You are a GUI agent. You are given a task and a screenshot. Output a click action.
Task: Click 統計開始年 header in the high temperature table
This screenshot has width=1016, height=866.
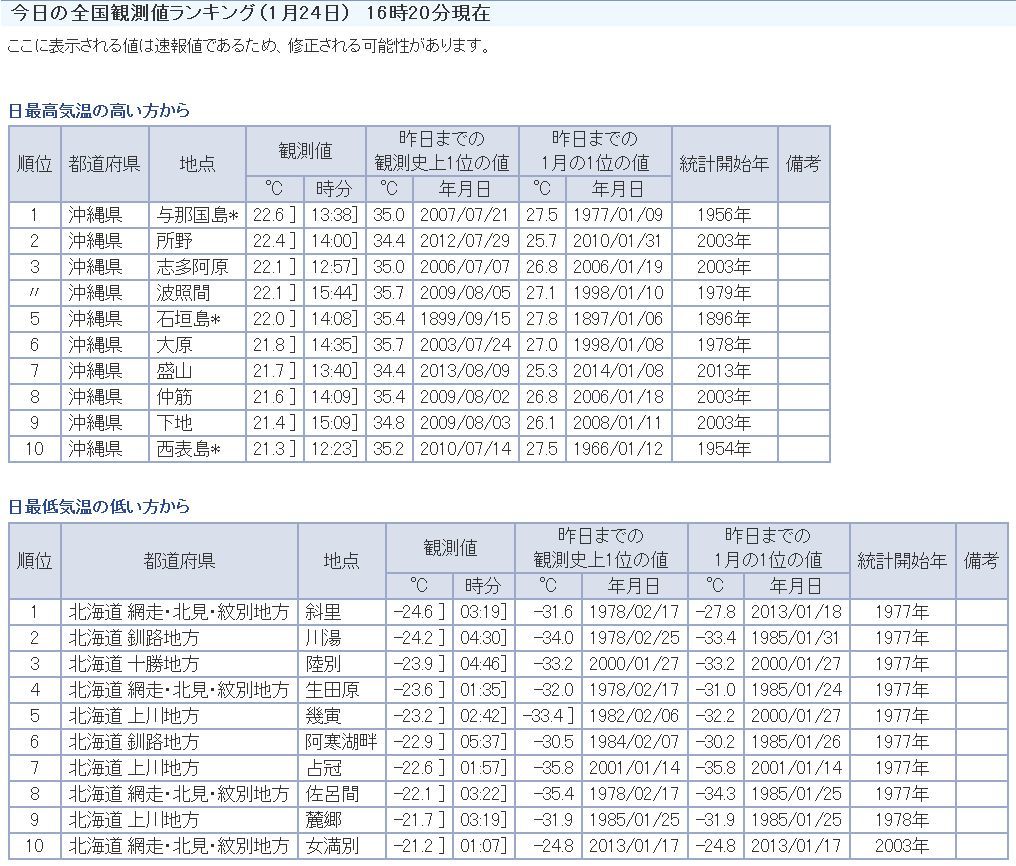[x=723, y=163]
